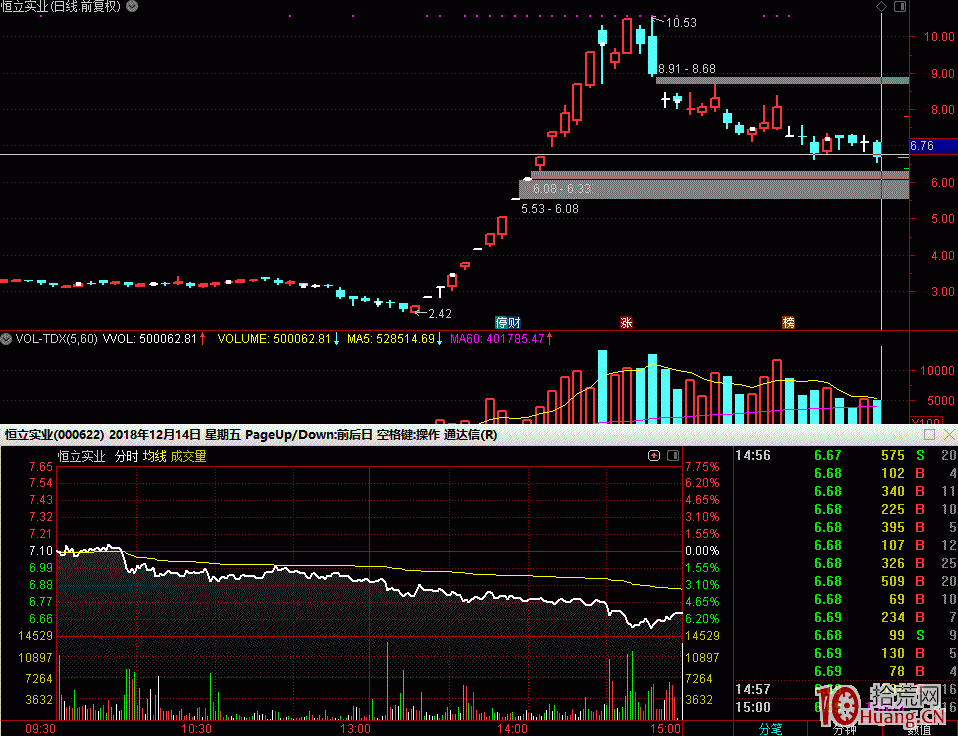Switch to the 分笔 tab

pos(770,729)
